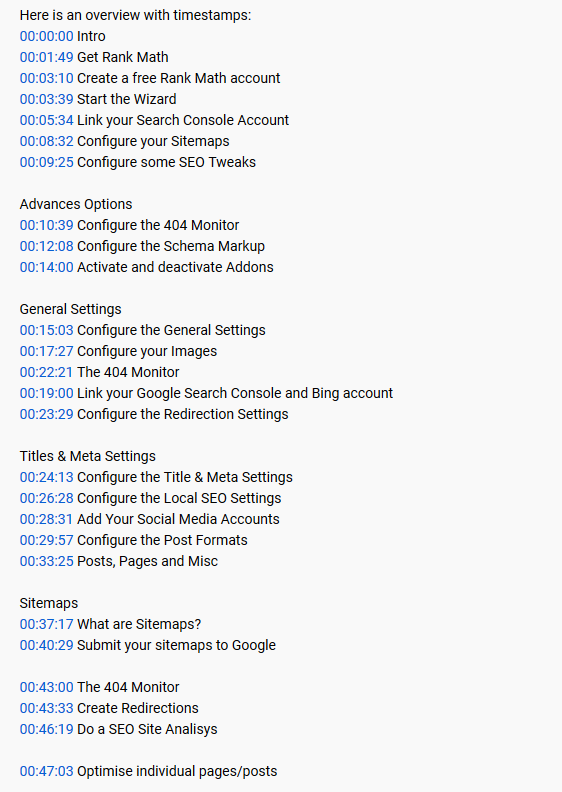This screenshot has height=792, width=562.
Task: Select the 00:17:27 Configure your Images timestamp
Action: (46, 351)
